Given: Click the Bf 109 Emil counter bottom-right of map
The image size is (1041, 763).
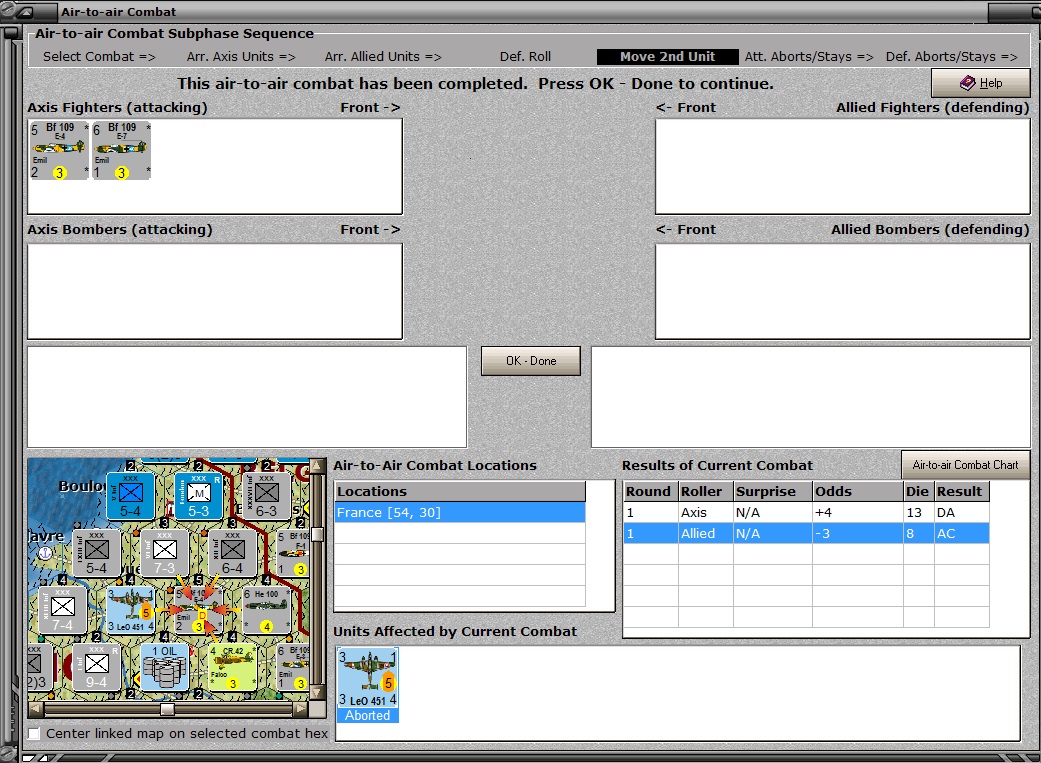Looking at the screenshot, I should [292, 667].
